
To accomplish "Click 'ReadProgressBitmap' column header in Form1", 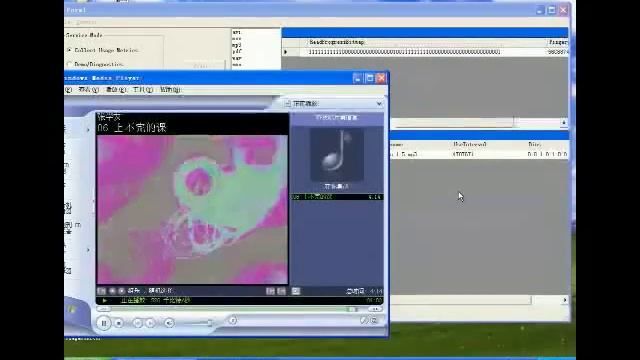I will [x=337, y=42].
